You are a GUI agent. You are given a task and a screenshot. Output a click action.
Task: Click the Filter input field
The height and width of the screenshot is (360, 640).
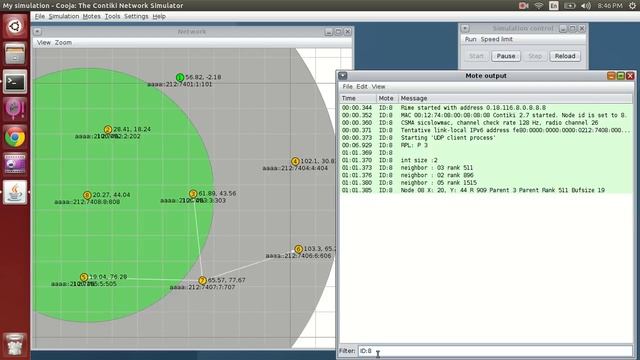[x=495, y=351]
